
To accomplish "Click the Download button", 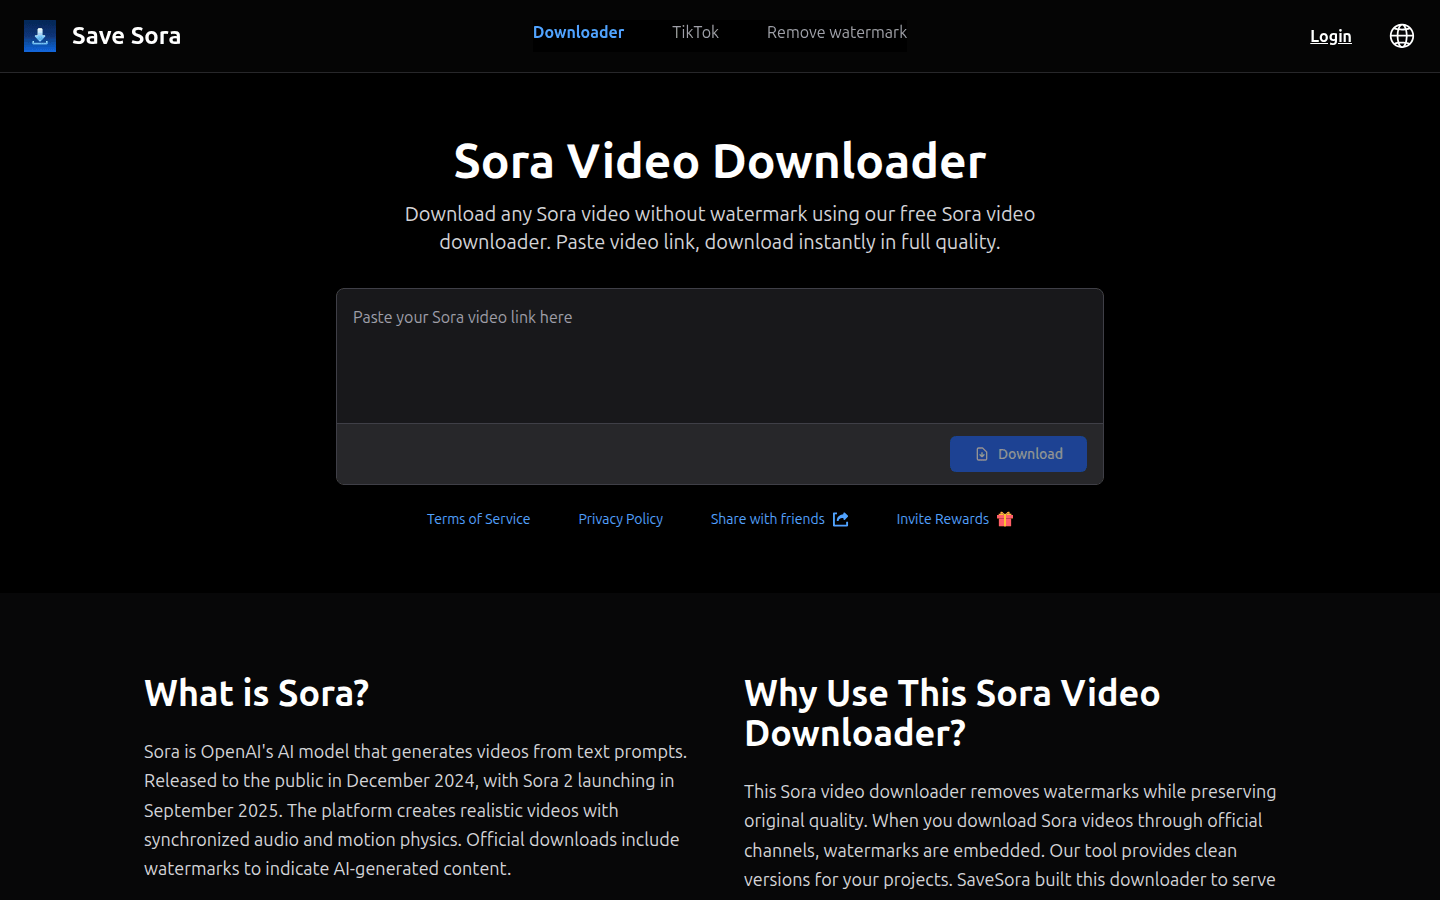I will [1018, 453].
